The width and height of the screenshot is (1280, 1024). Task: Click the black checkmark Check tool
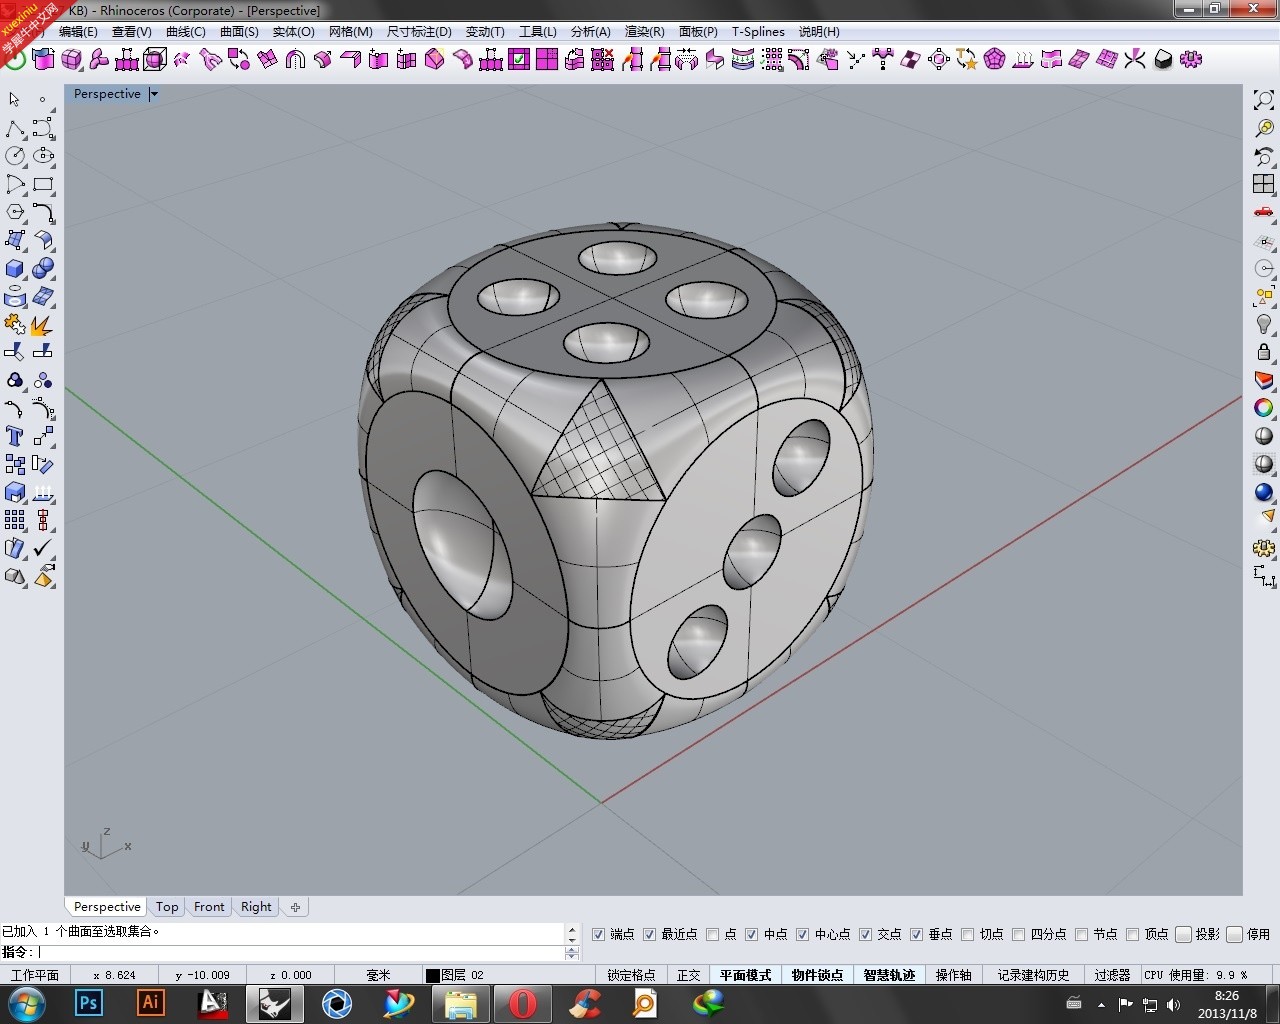(43, 548)
